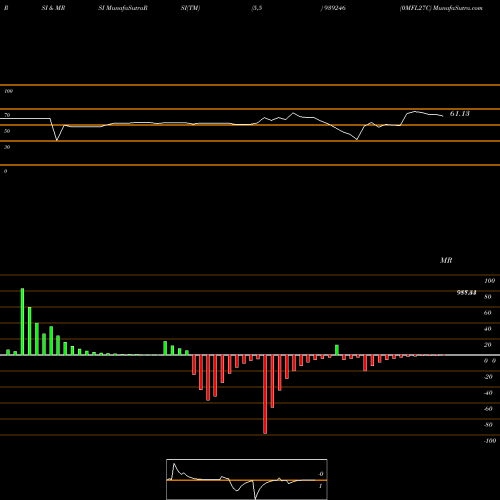This screenshot has height=500, width=500.
Task: Click the RSI value 61.13 label
Action: tap(459, 114)
